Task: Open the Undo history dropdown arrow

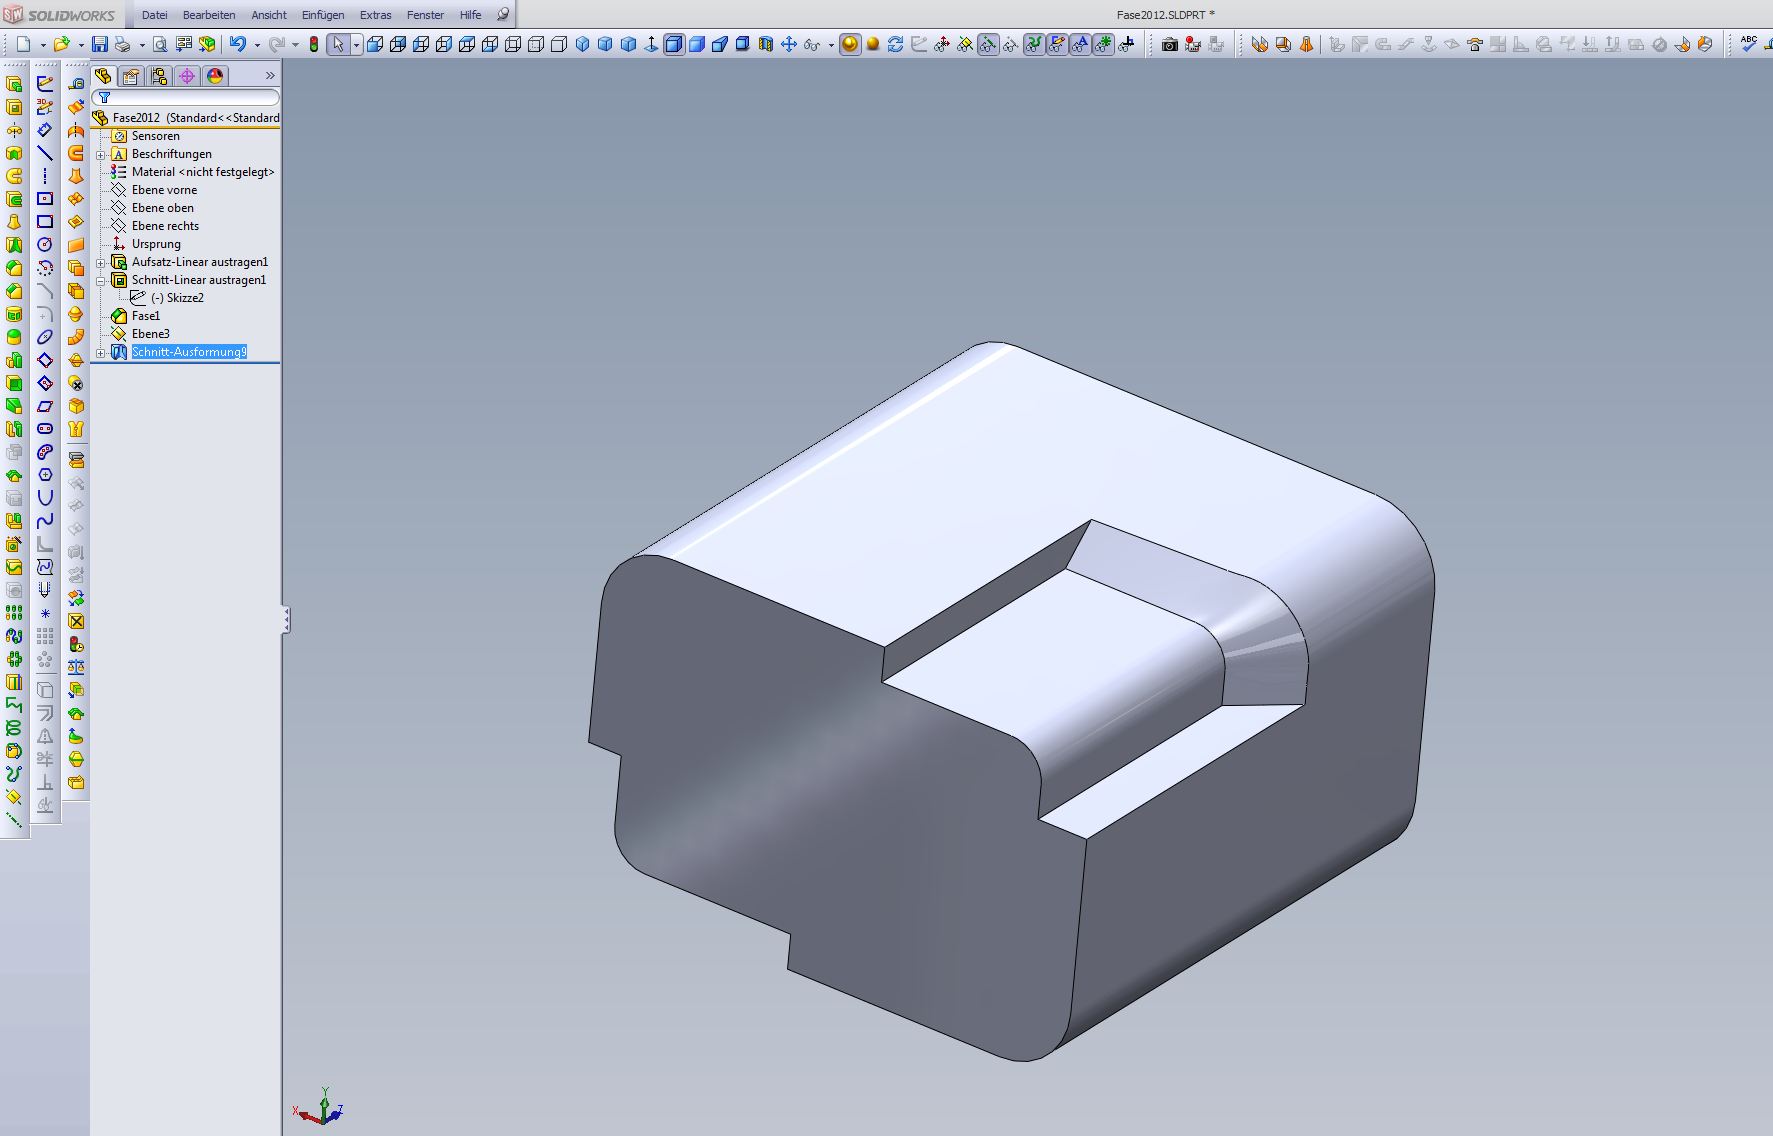Action: tap(257, 45)
